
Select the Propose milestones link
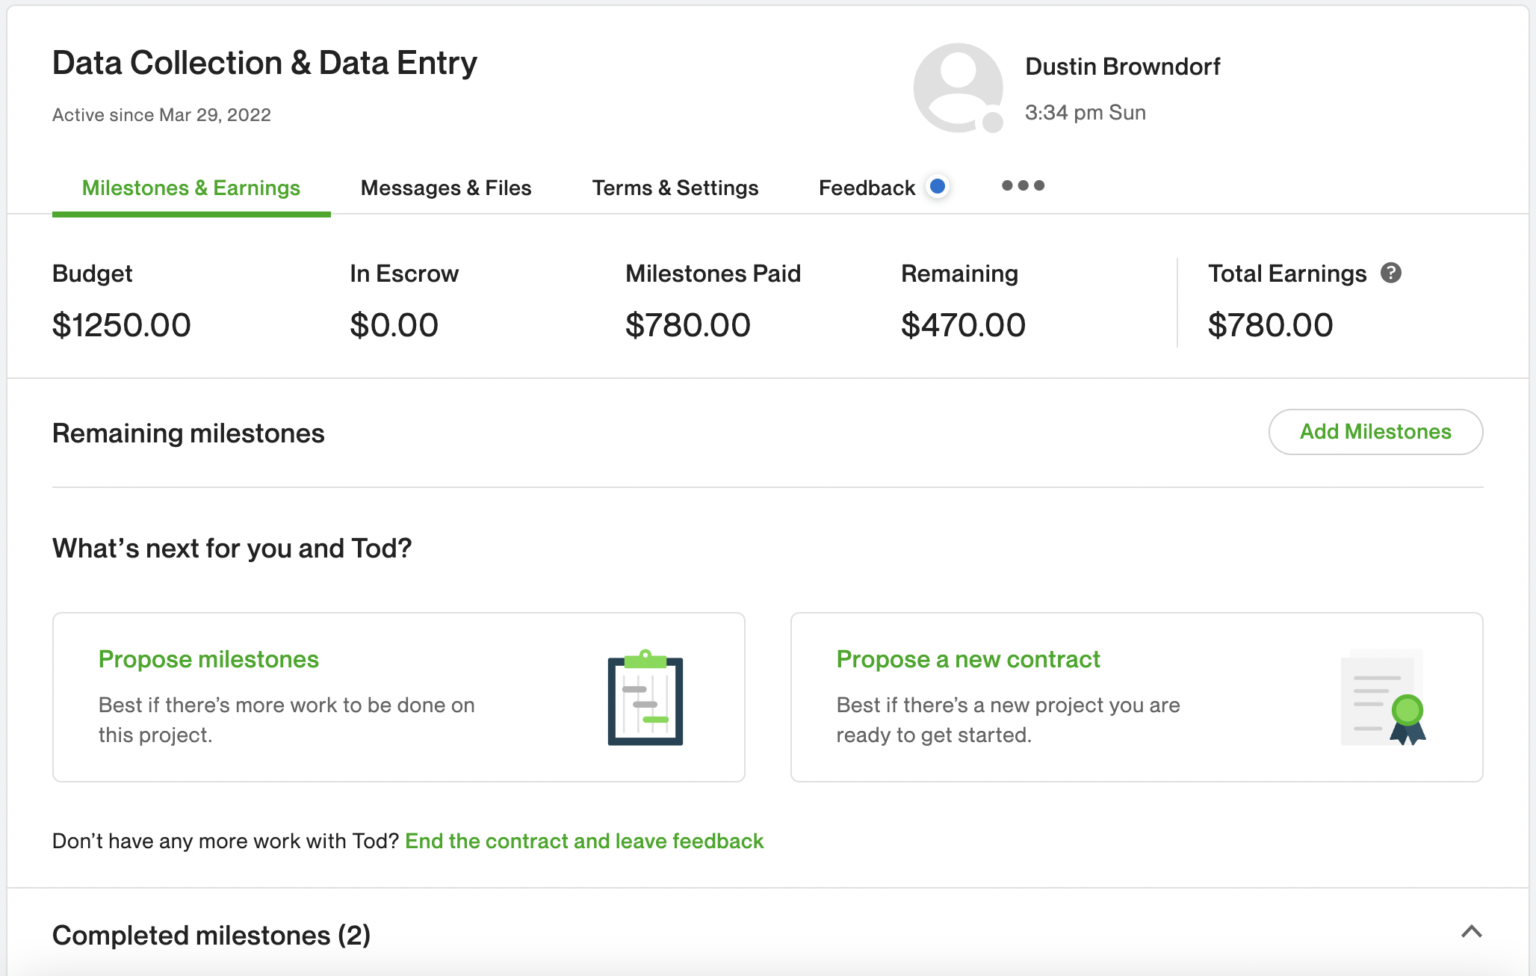point(208,659)
